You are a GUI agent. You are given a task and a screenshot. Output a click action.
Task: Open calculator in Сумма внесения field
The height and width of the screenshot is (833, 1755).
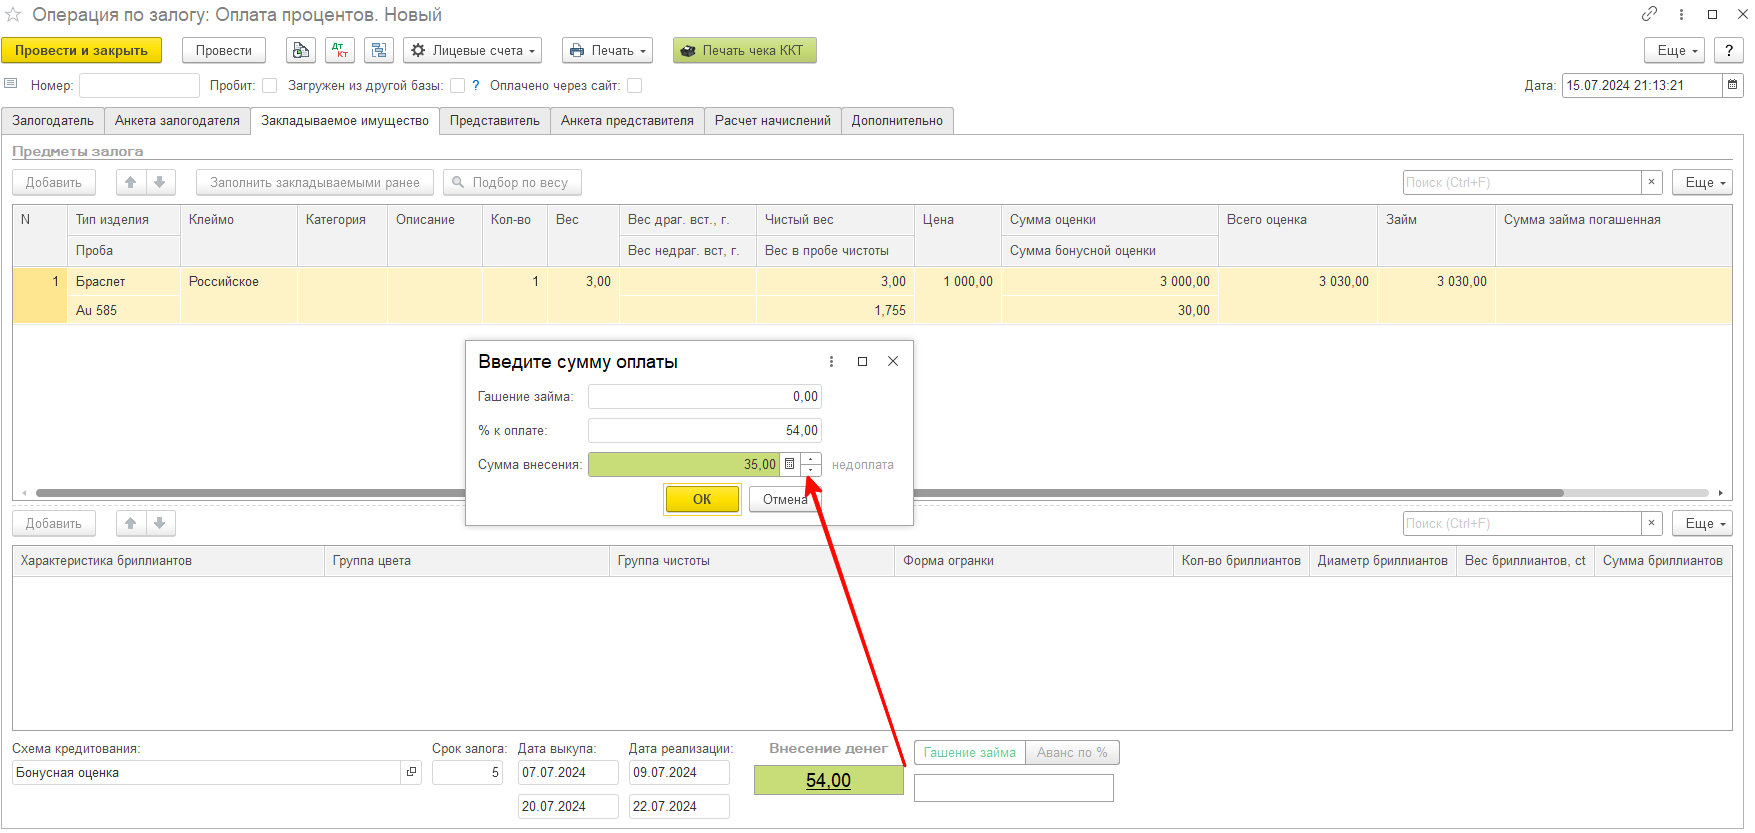click(x=789, y=464)
